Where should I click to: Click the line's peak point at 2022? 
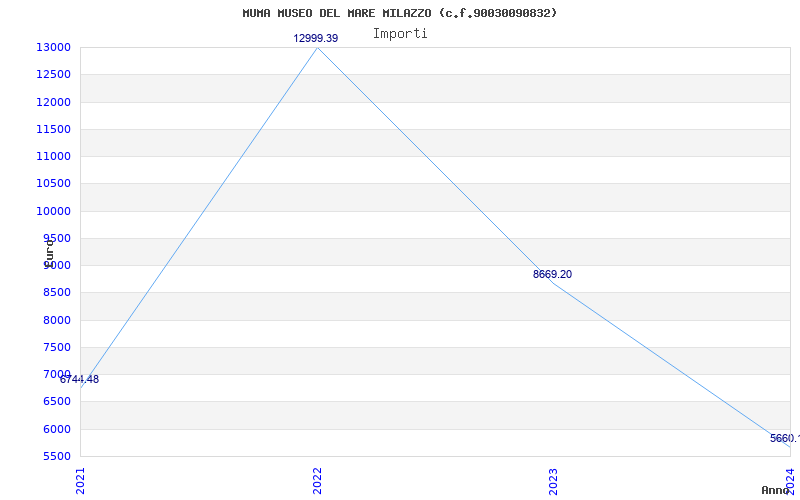[317, 47]
